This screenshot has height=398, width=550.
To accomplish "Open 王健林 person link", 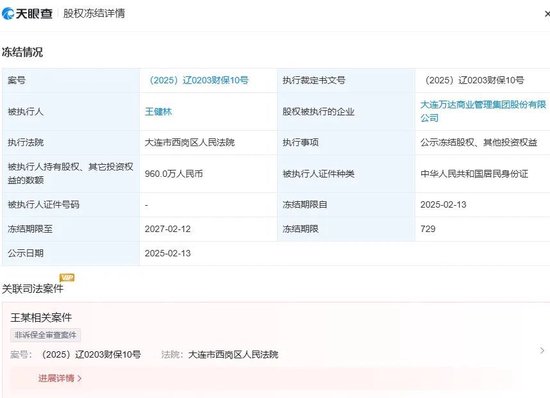I will [158, 112].
